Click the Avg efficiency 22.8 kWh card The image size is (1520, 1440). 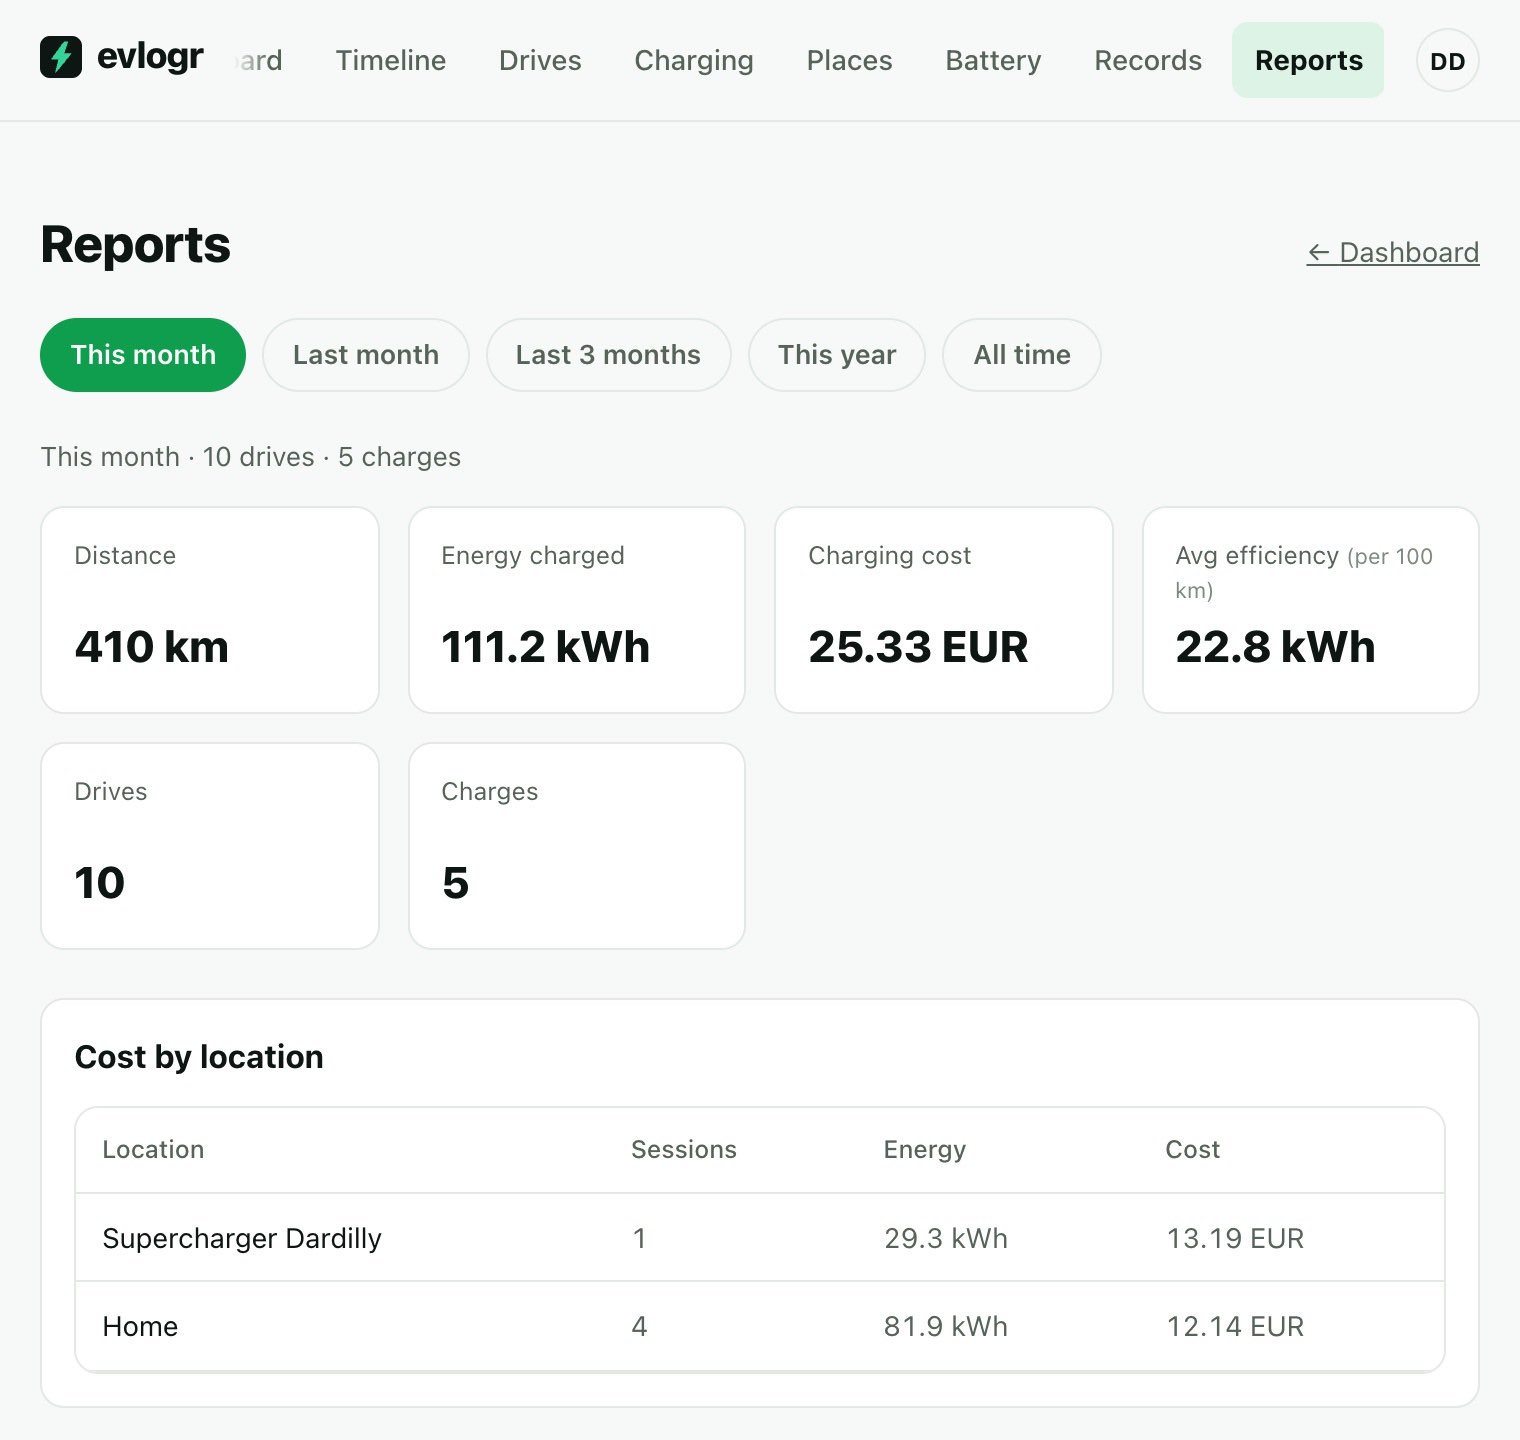coord(1311,610)
